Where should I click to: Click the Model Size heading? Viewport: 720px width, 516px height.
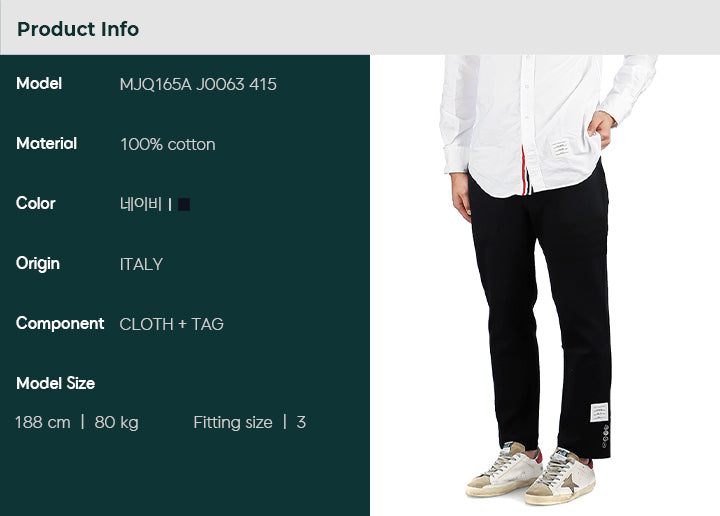pyautogui.click(x=56, y=383)
